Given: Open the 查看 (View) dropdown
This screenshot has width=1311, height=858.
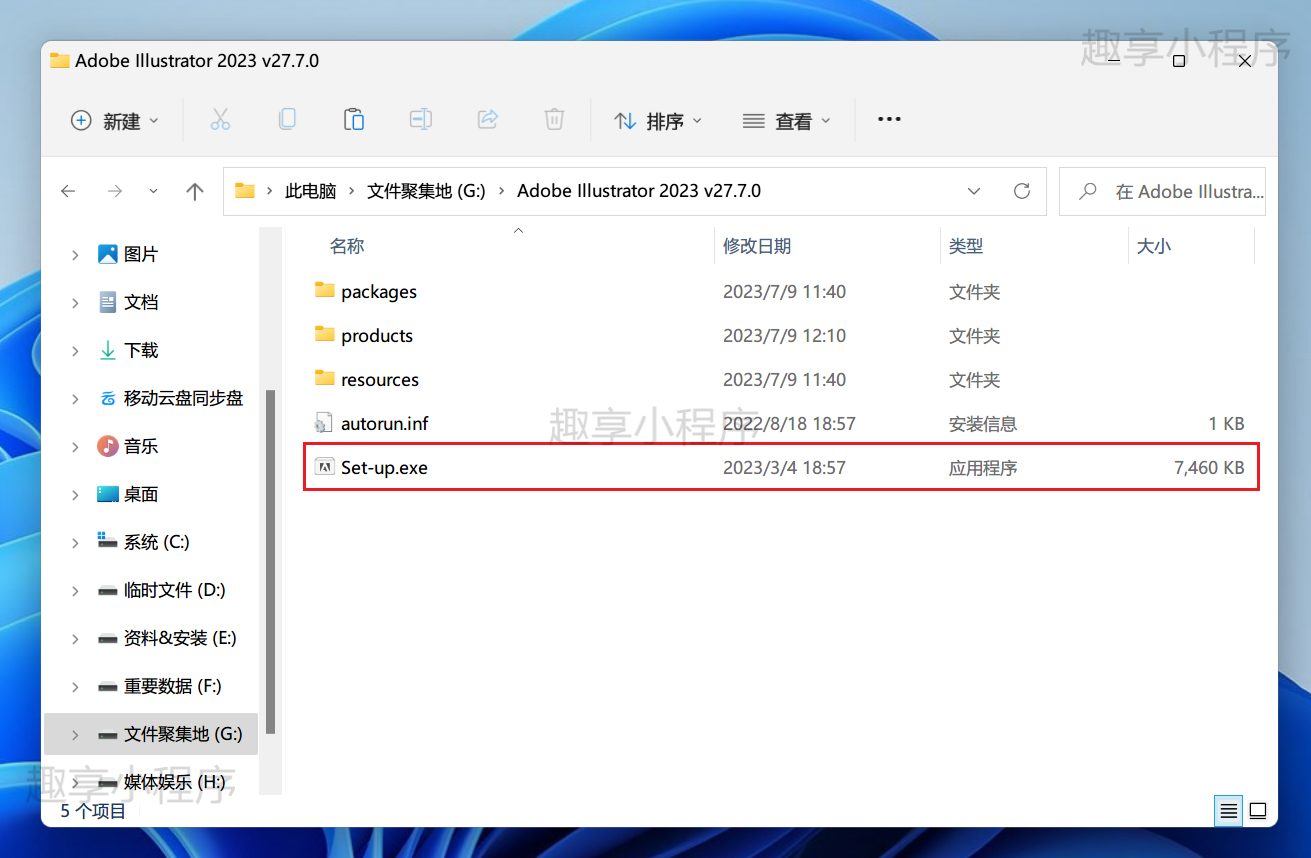Looking at the screenshot, I should 787,120.
